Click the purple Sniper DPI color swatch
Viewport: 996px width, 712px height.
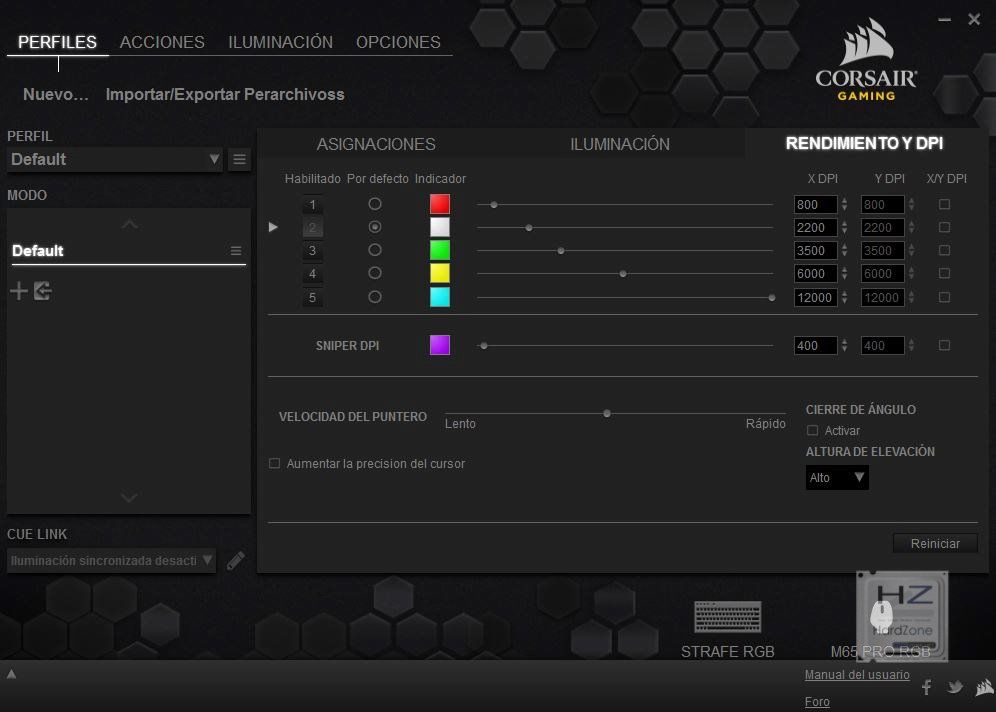pos(440,345)
